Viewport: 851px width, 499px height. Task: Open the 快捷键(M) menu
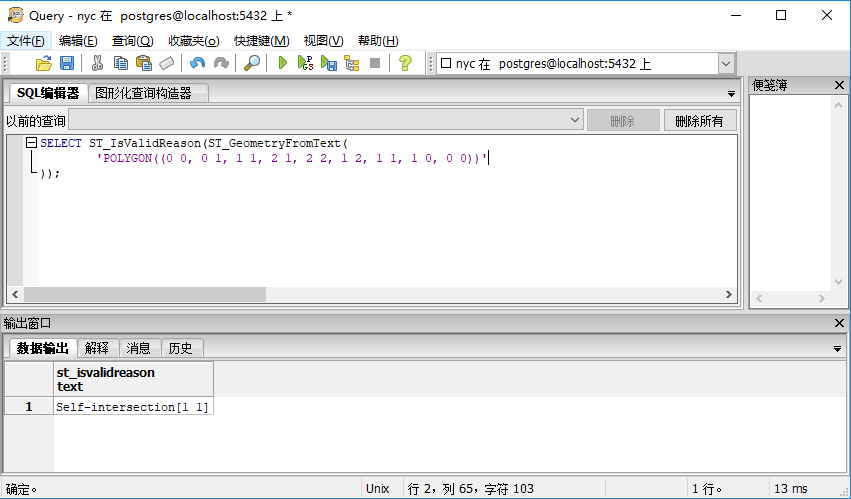pos(262,41)
